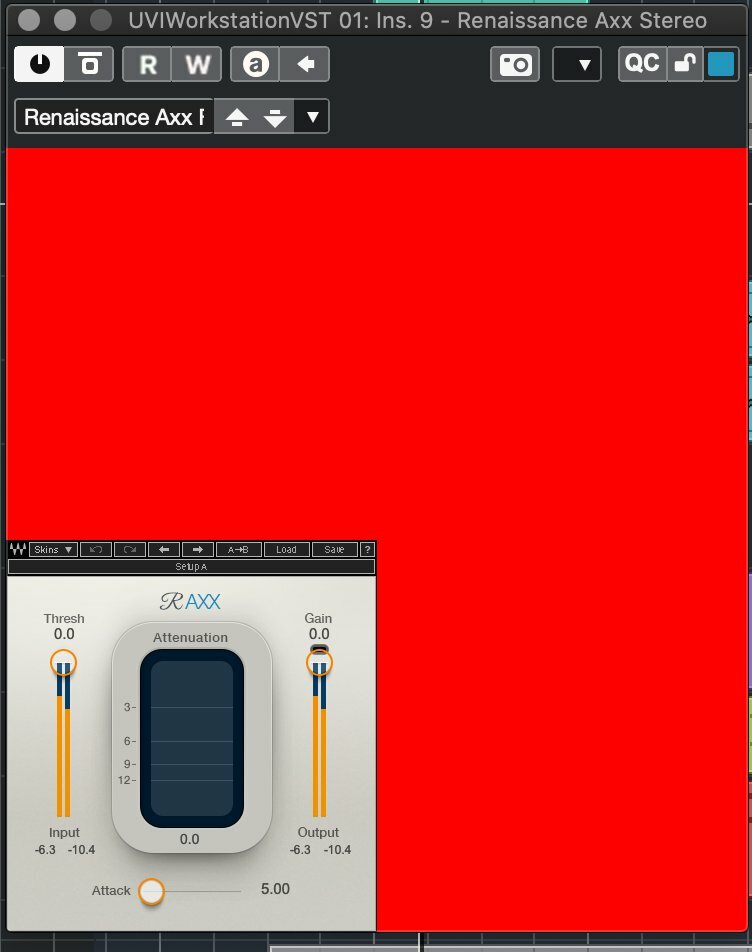Click the camera snapshot icon
This screenshot has width=752, height=952.
point(515,64)
